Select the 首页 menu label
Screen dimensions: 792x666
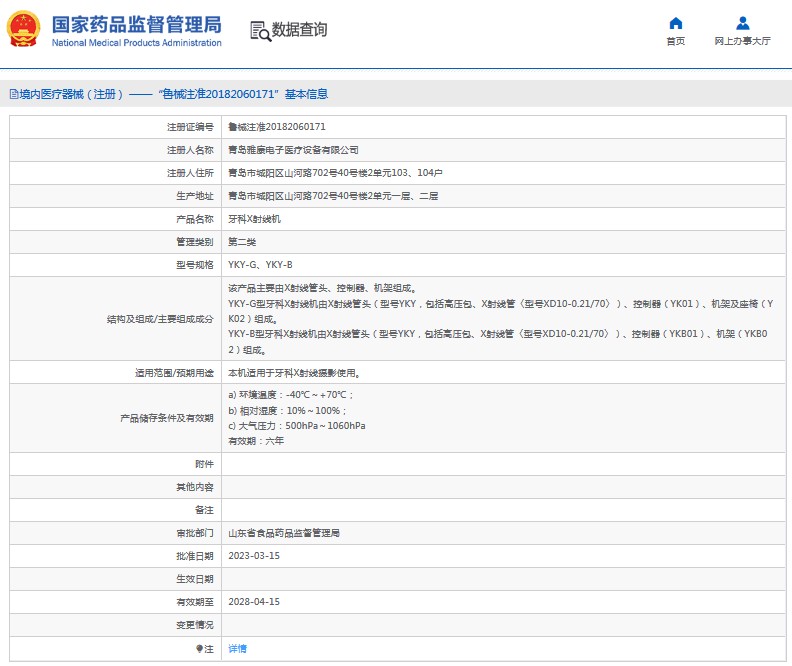click(x=676, y=42)
